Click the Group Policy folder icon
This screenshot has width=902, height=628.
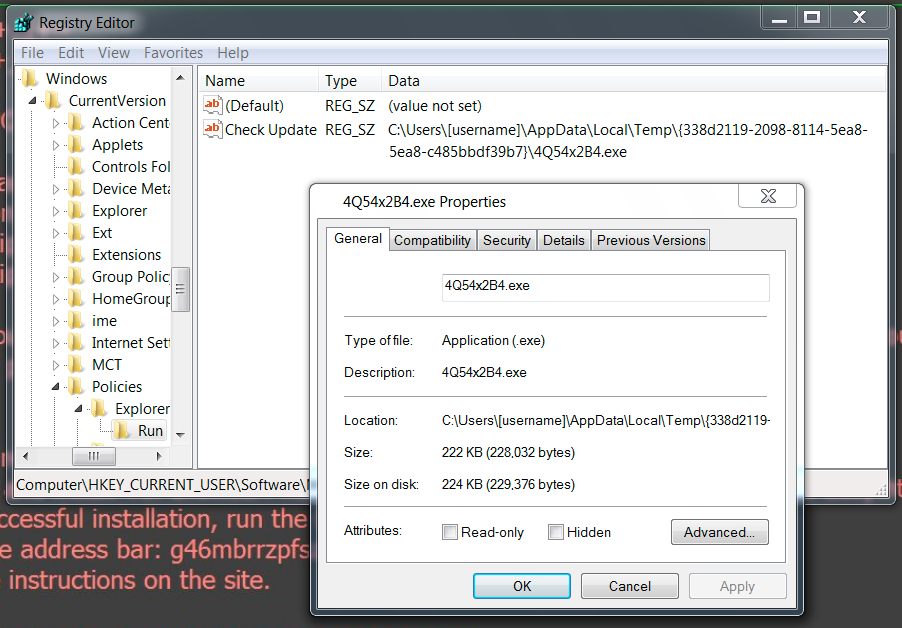76,277
